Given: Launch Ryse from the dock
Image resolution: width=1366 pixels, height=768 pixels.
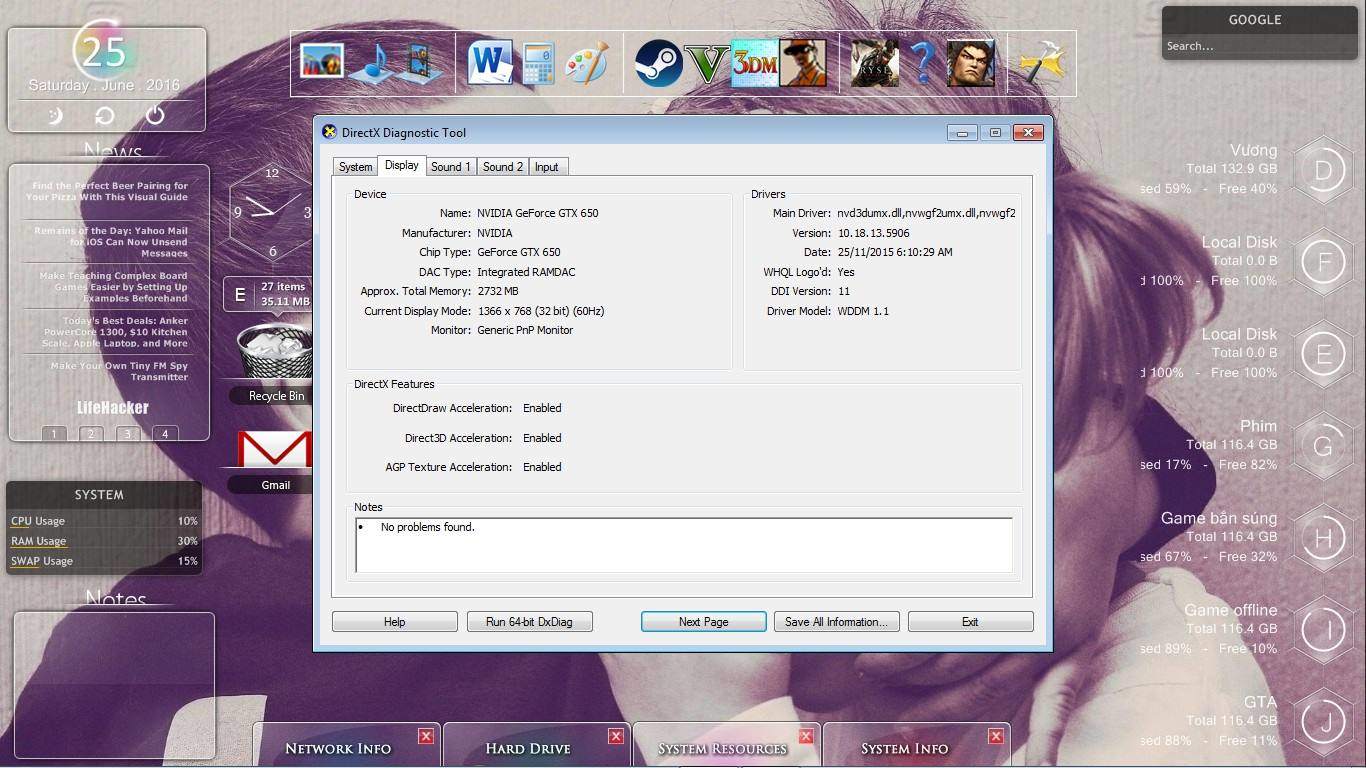Looking at the screenshot, I should [874, 63].
